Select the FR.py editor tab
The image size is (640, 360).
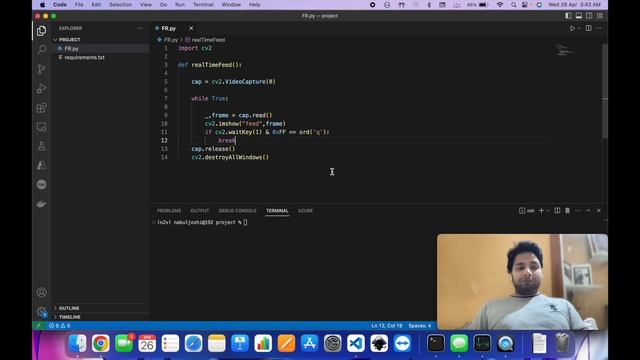point(169,28)
